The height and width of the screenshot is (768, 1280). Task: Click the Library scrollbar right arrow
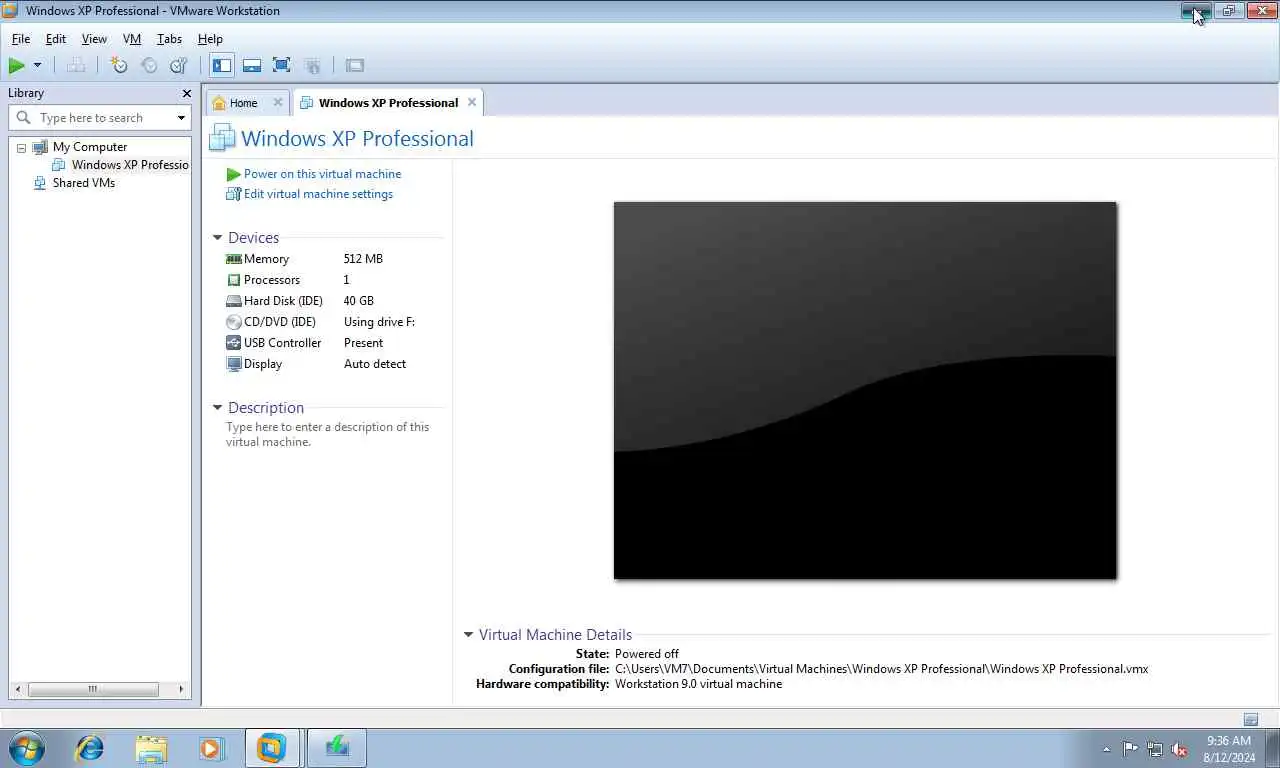(x=181, y=689)
